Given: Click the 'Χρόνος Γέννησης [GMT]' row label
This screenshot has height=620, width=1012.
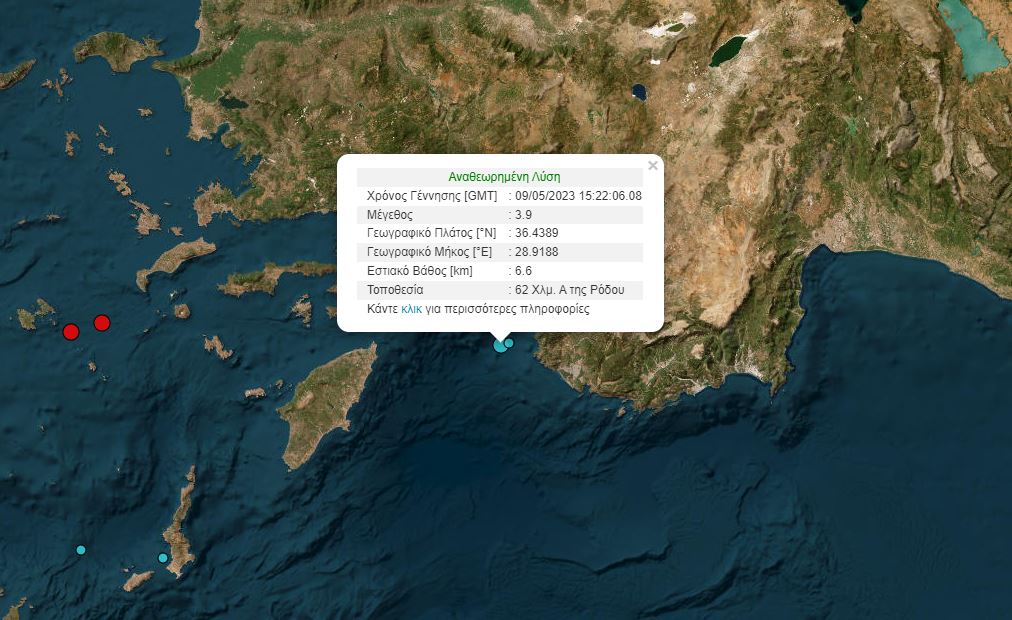Looking at the screenshot, I should (431, 196).
